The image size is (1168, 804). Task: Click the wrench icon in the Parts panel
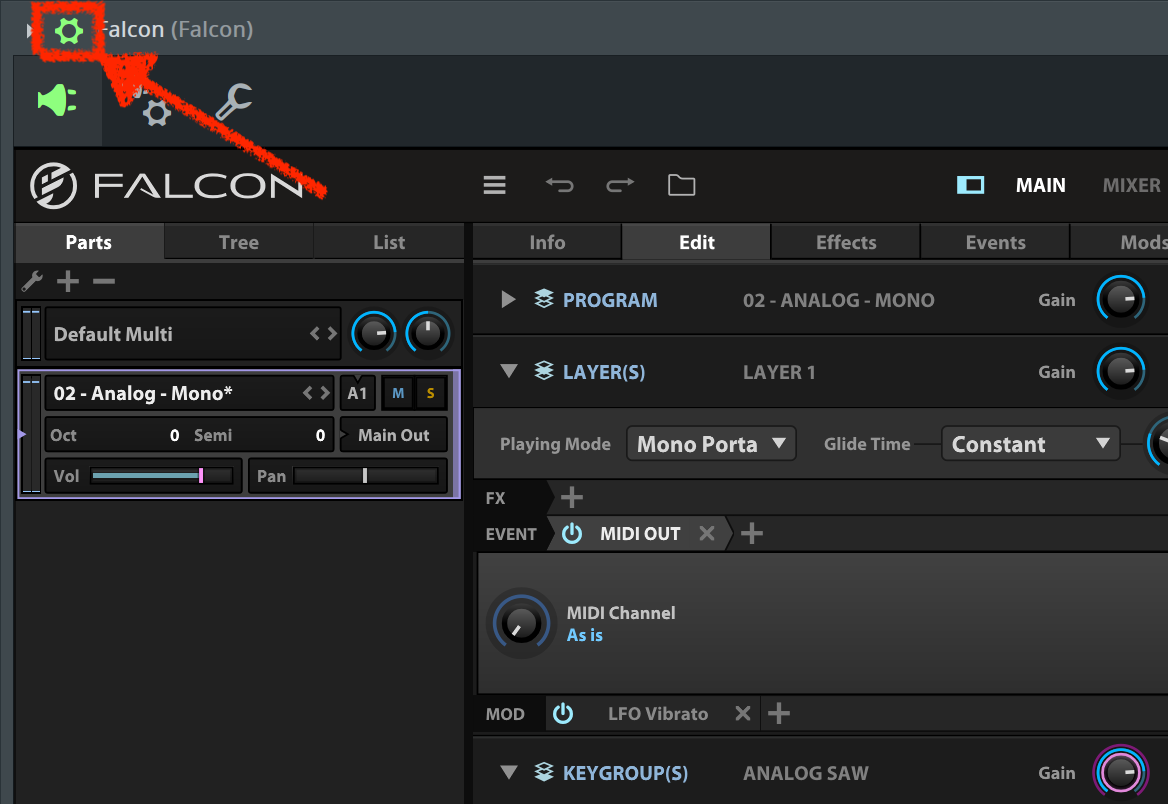point(32,281)
